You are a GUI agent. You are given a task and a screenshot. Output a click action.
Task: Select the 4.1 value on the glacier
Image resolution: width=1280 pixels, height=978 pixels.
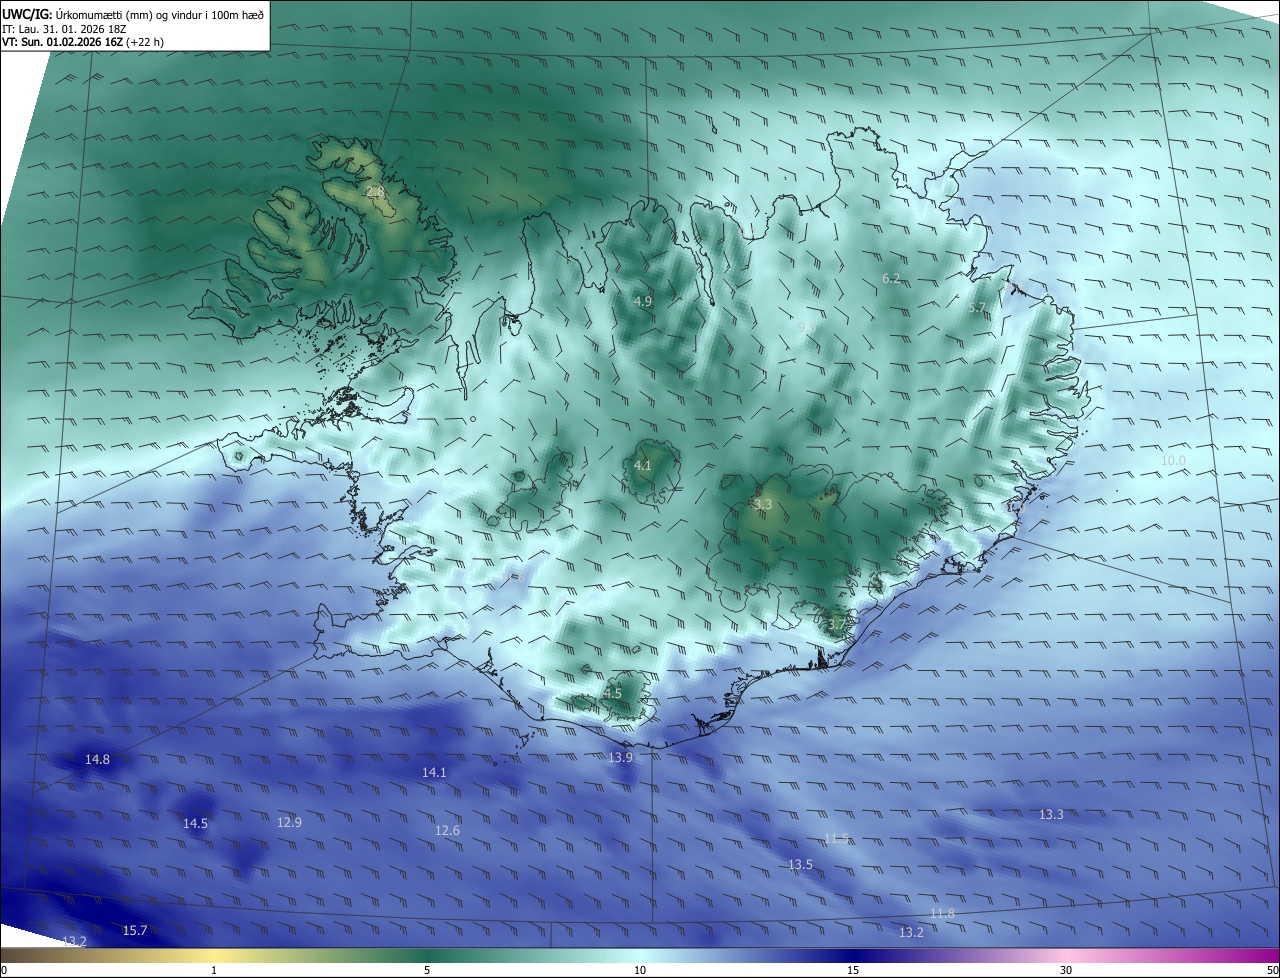coord(643,465)
